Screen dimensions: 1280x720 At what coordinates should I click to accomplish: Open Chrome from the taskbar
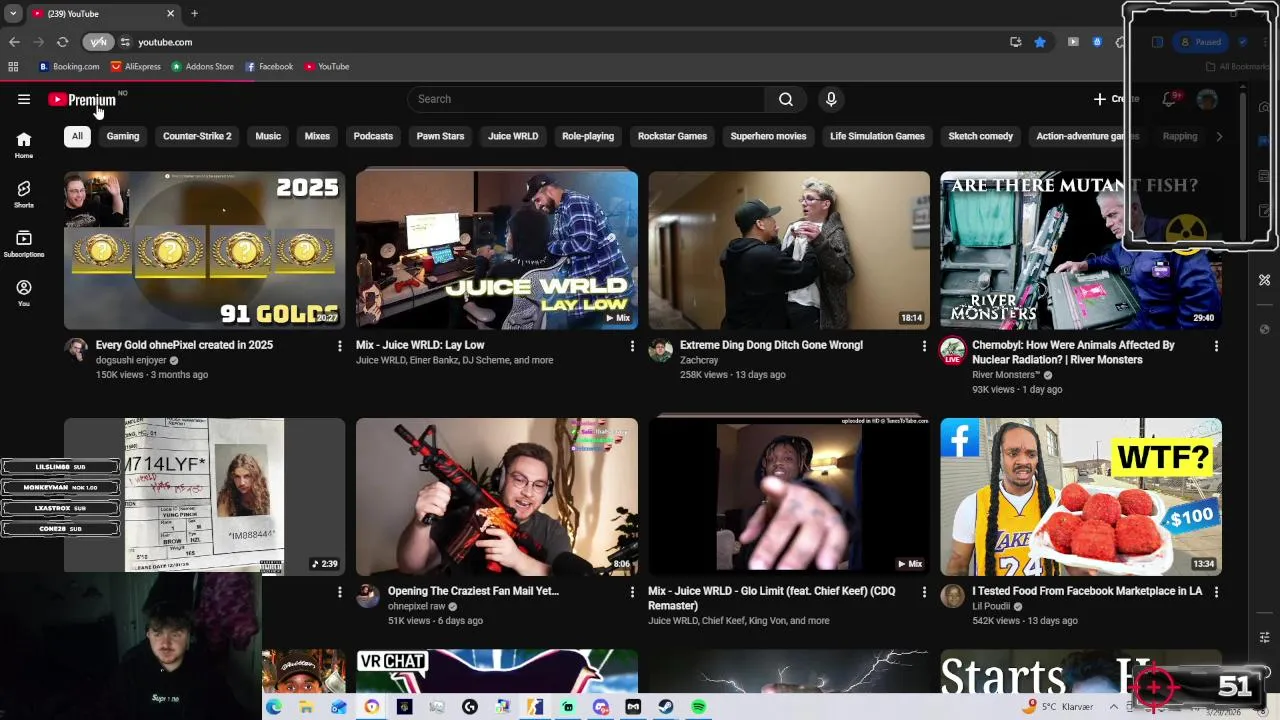pos(371,707)
